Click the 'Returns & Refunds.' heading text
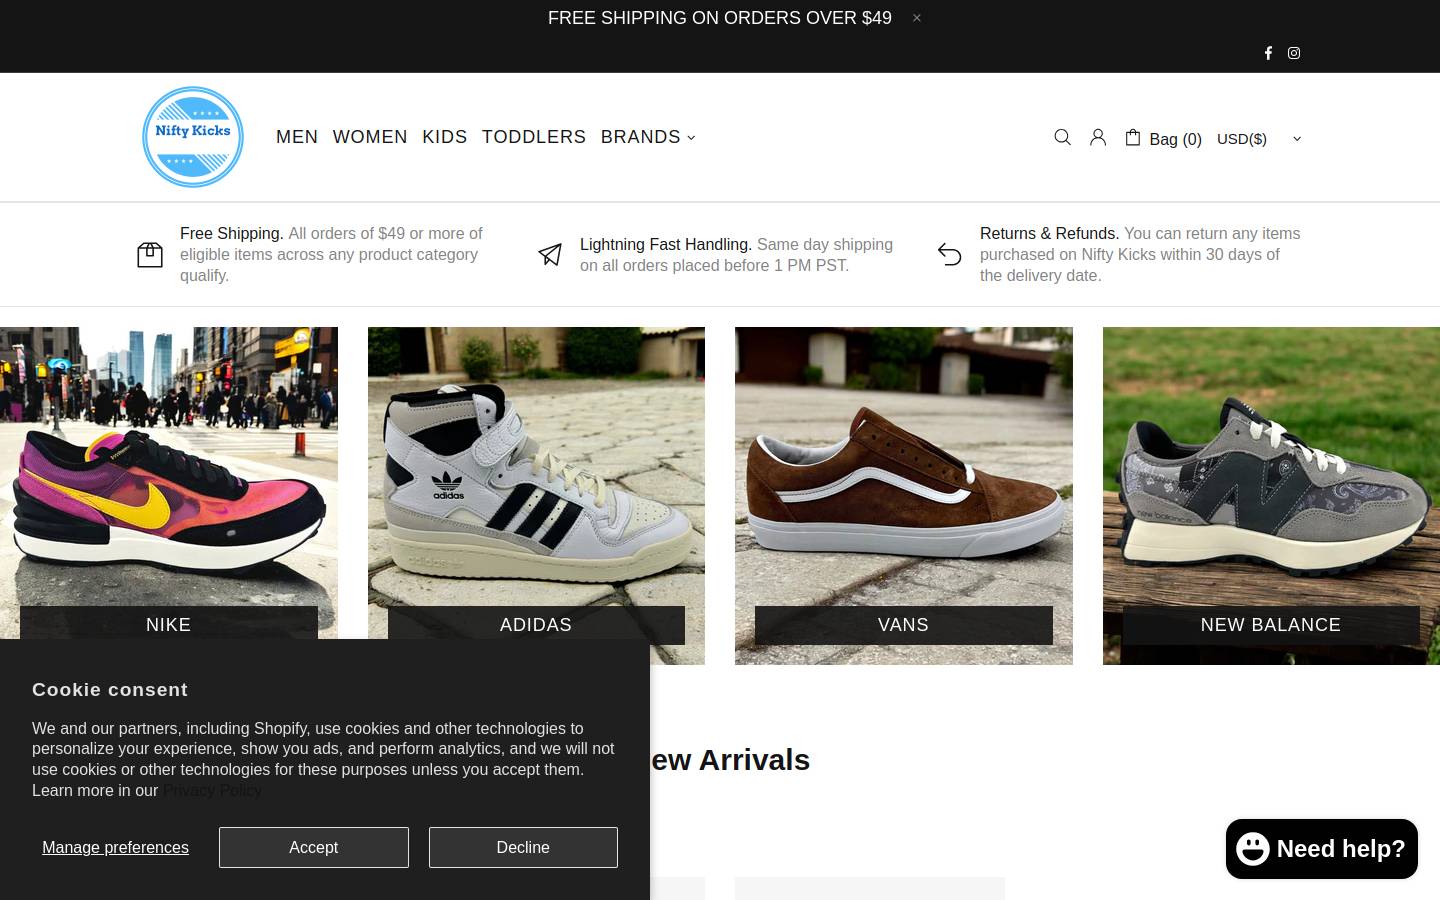This screenshot has height=900, width=1440. click(x=1049, y=233)
